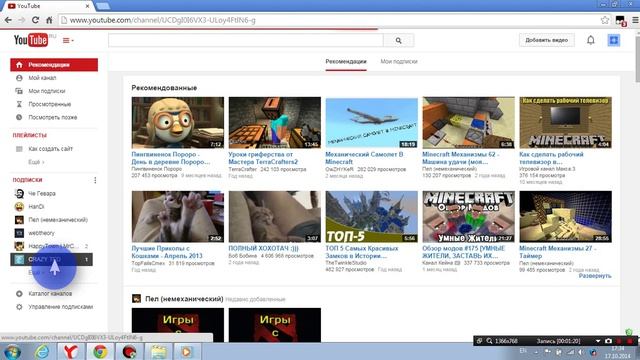Open subscriptions options three-dot menu
The width and height of the screenshot is (640, 360).
[95, 180]
